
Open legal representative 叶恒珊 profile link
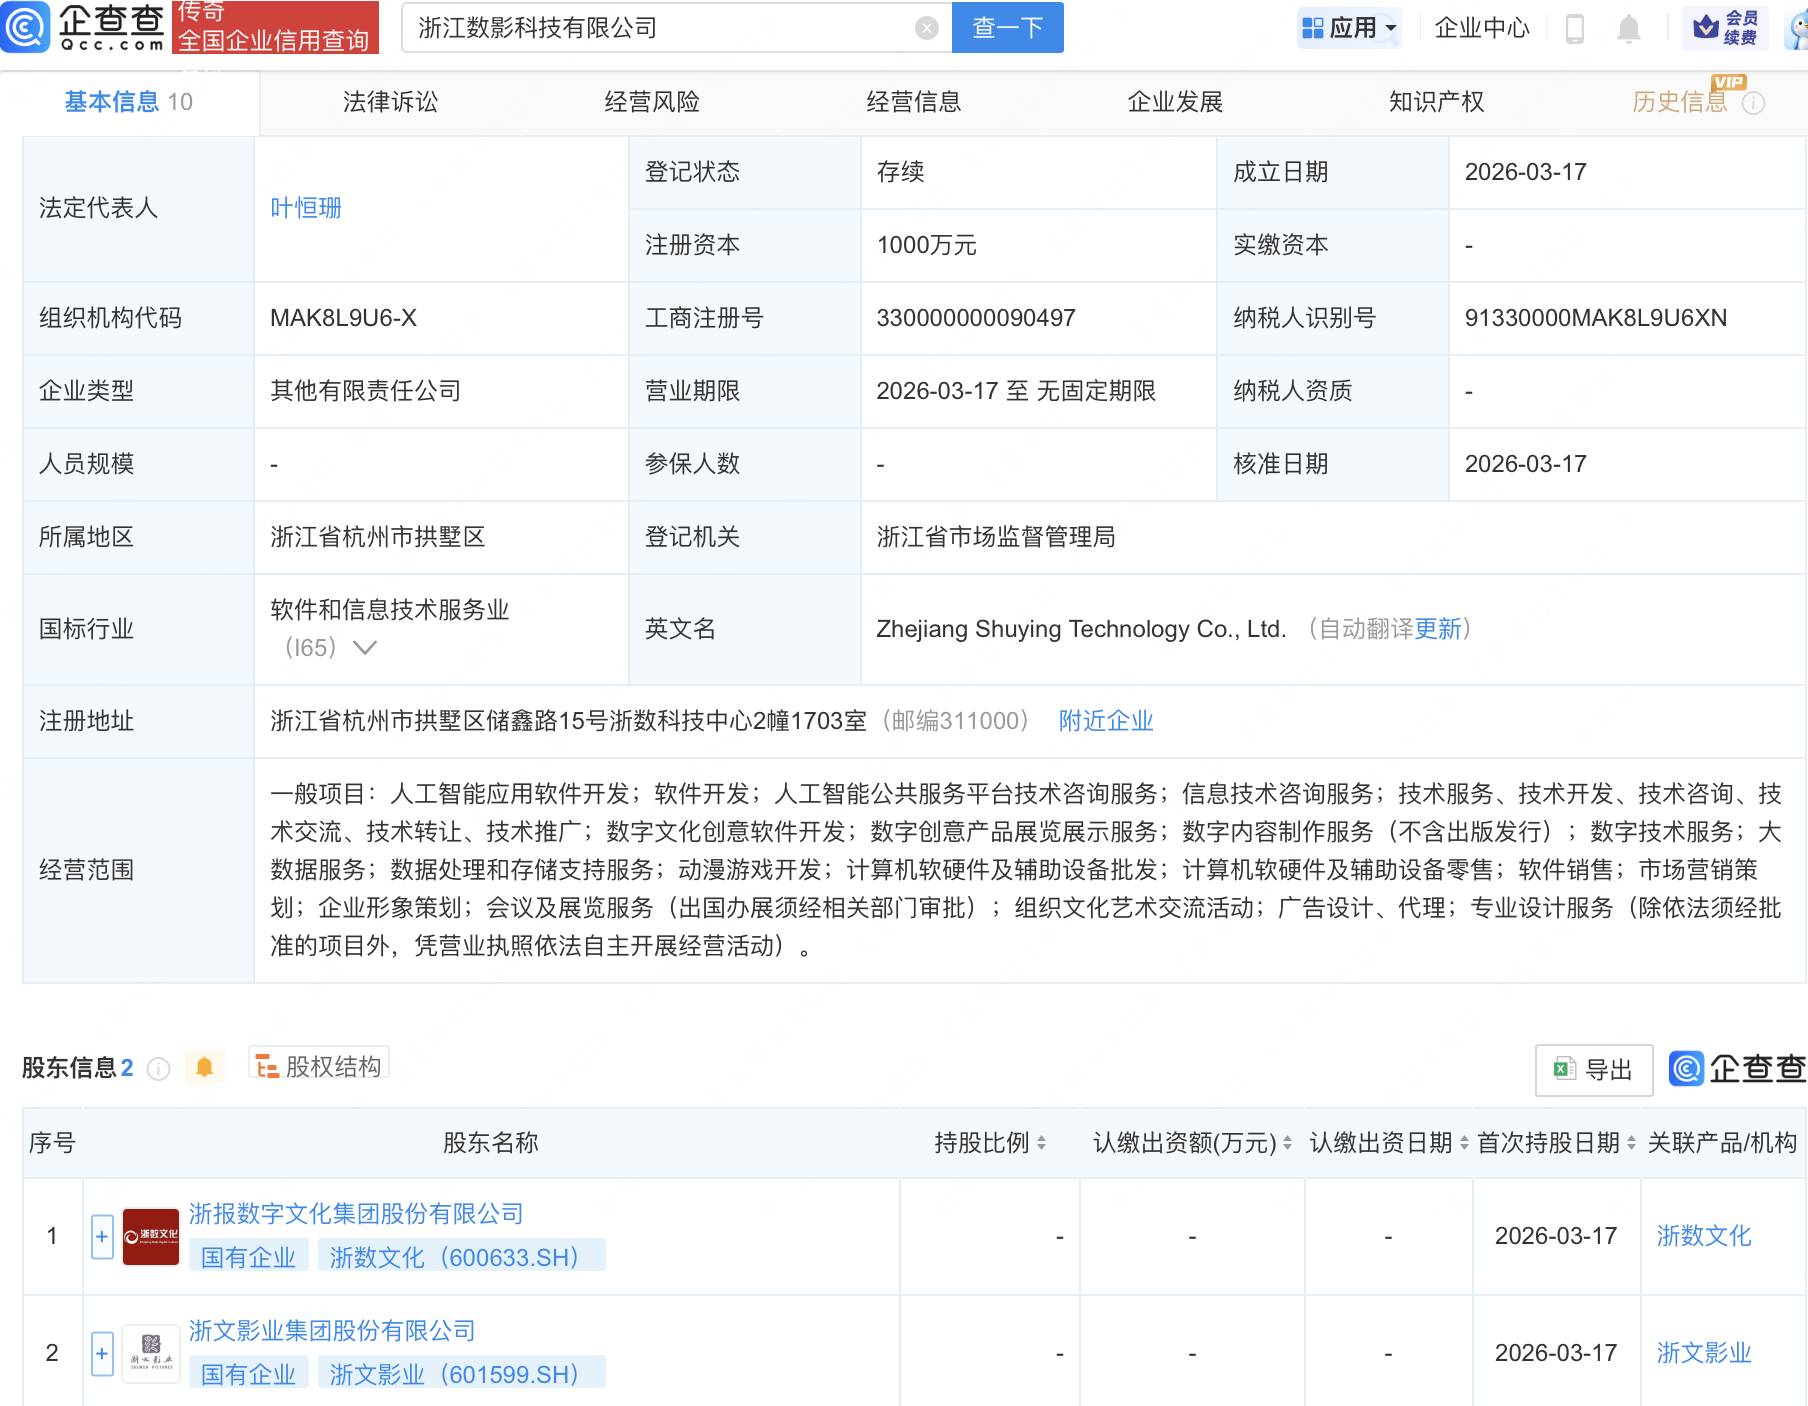305,208
